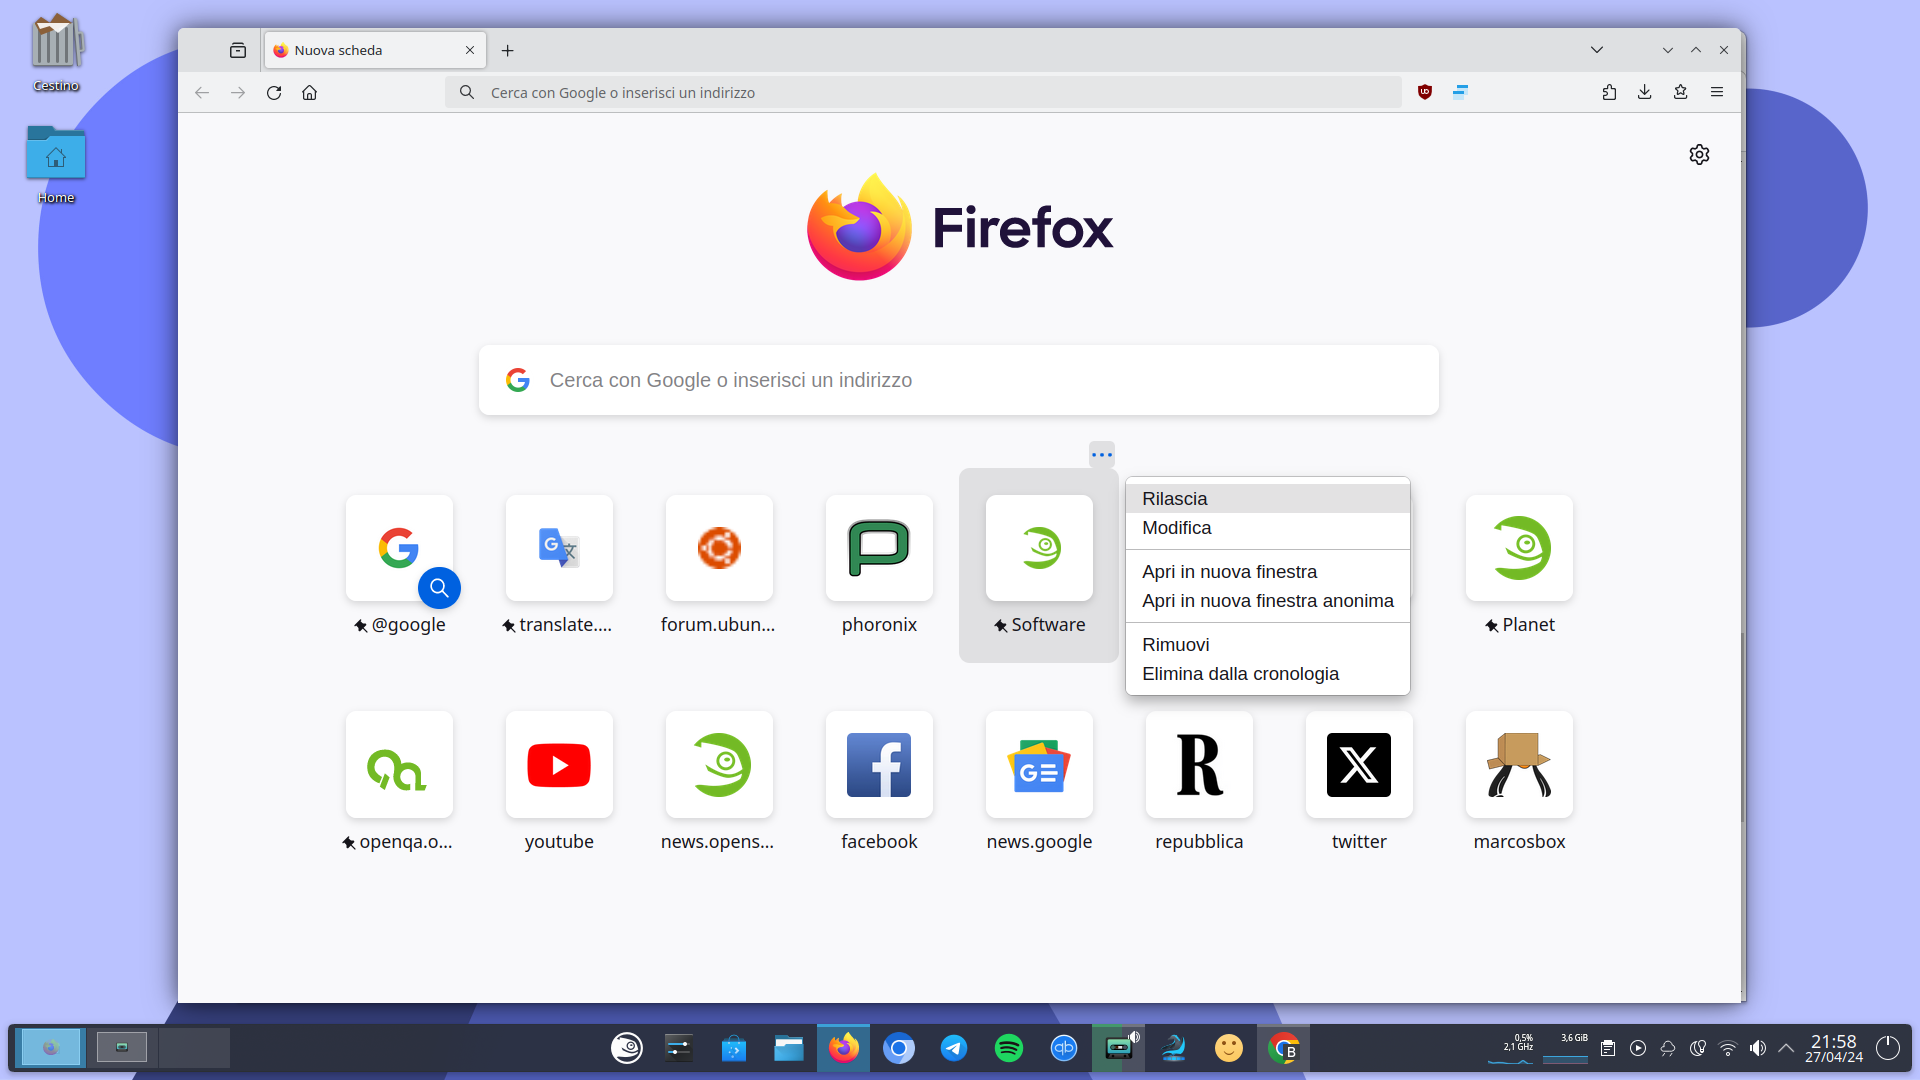Click the central Google search box
Screen dimensions: 1920x1080
tap(958, 380)
